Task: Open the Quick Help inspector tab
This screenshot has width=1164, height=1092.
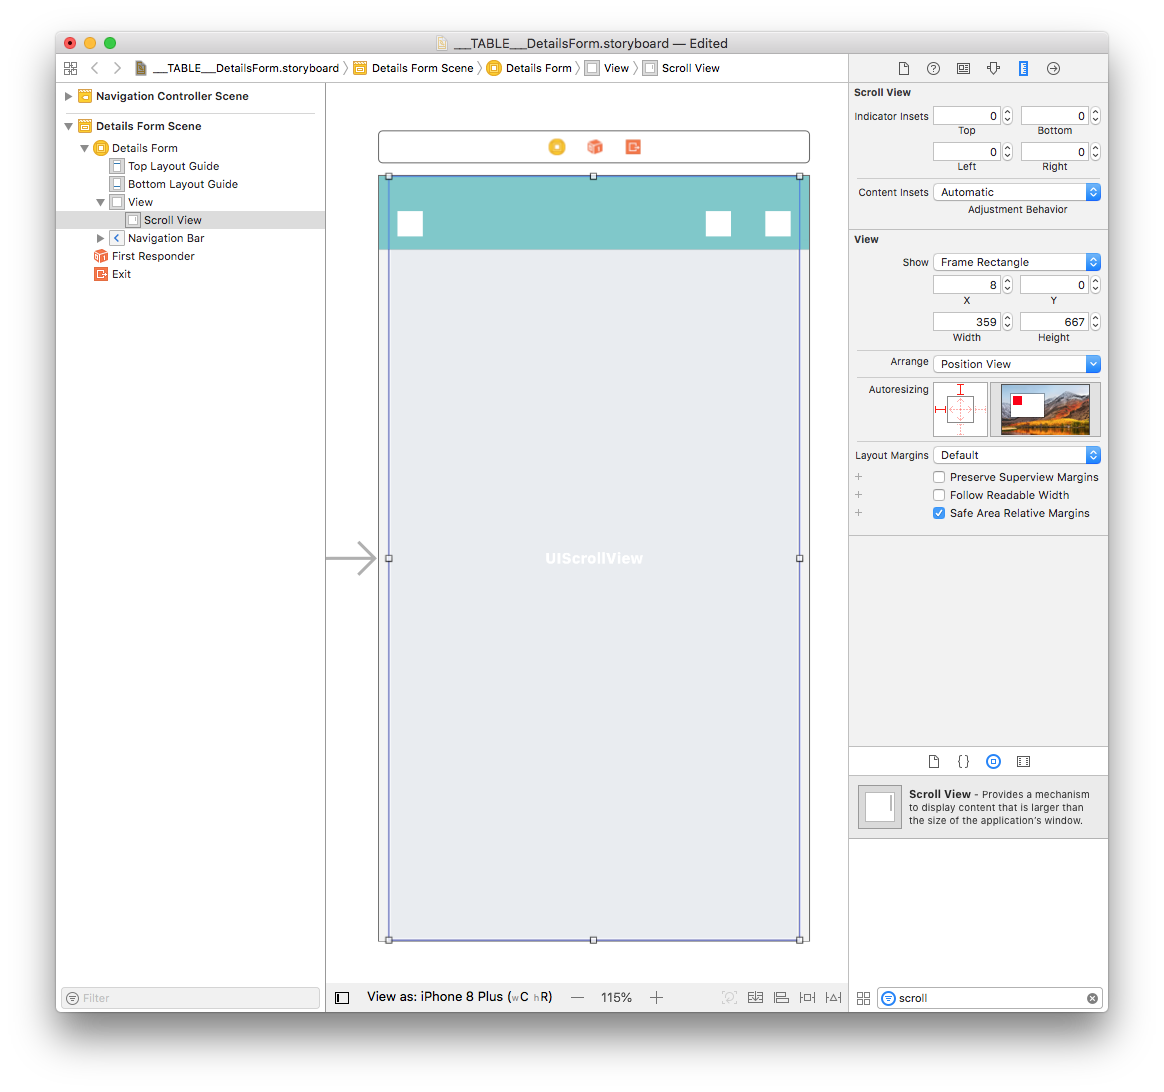Action: 933,68
